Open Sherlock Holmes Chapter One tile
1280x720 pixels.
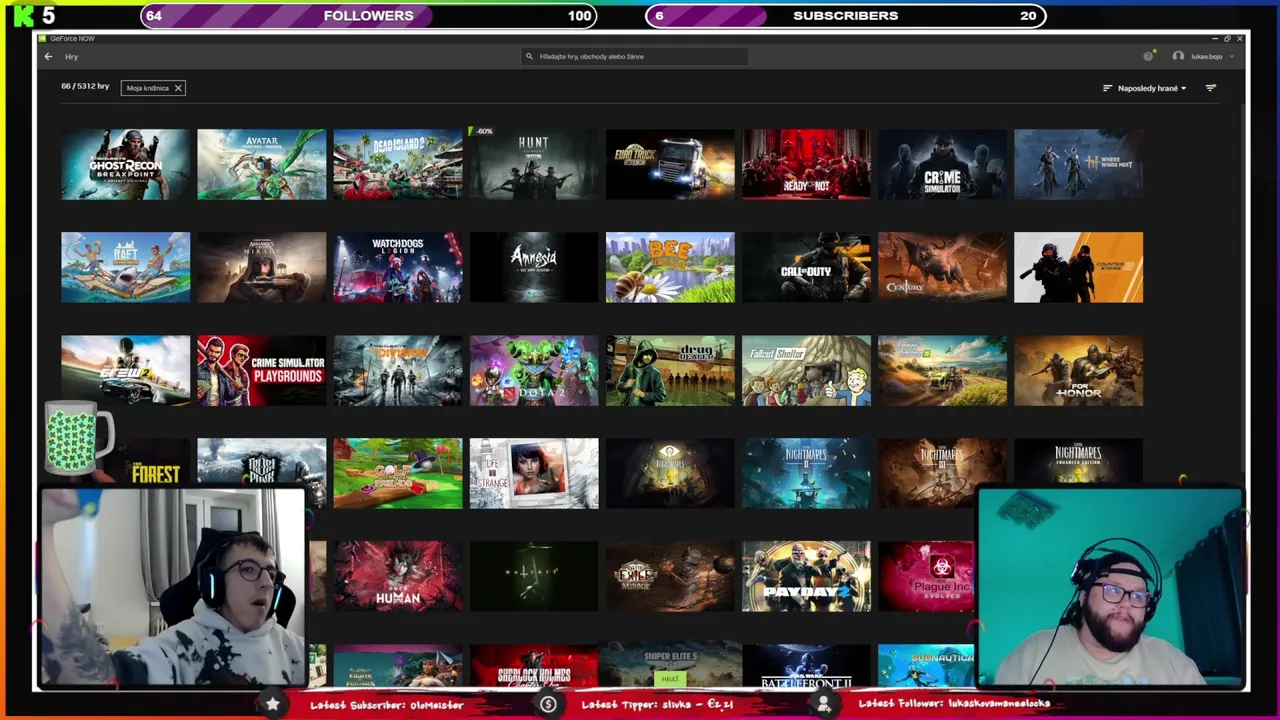(x=534, y=666)
